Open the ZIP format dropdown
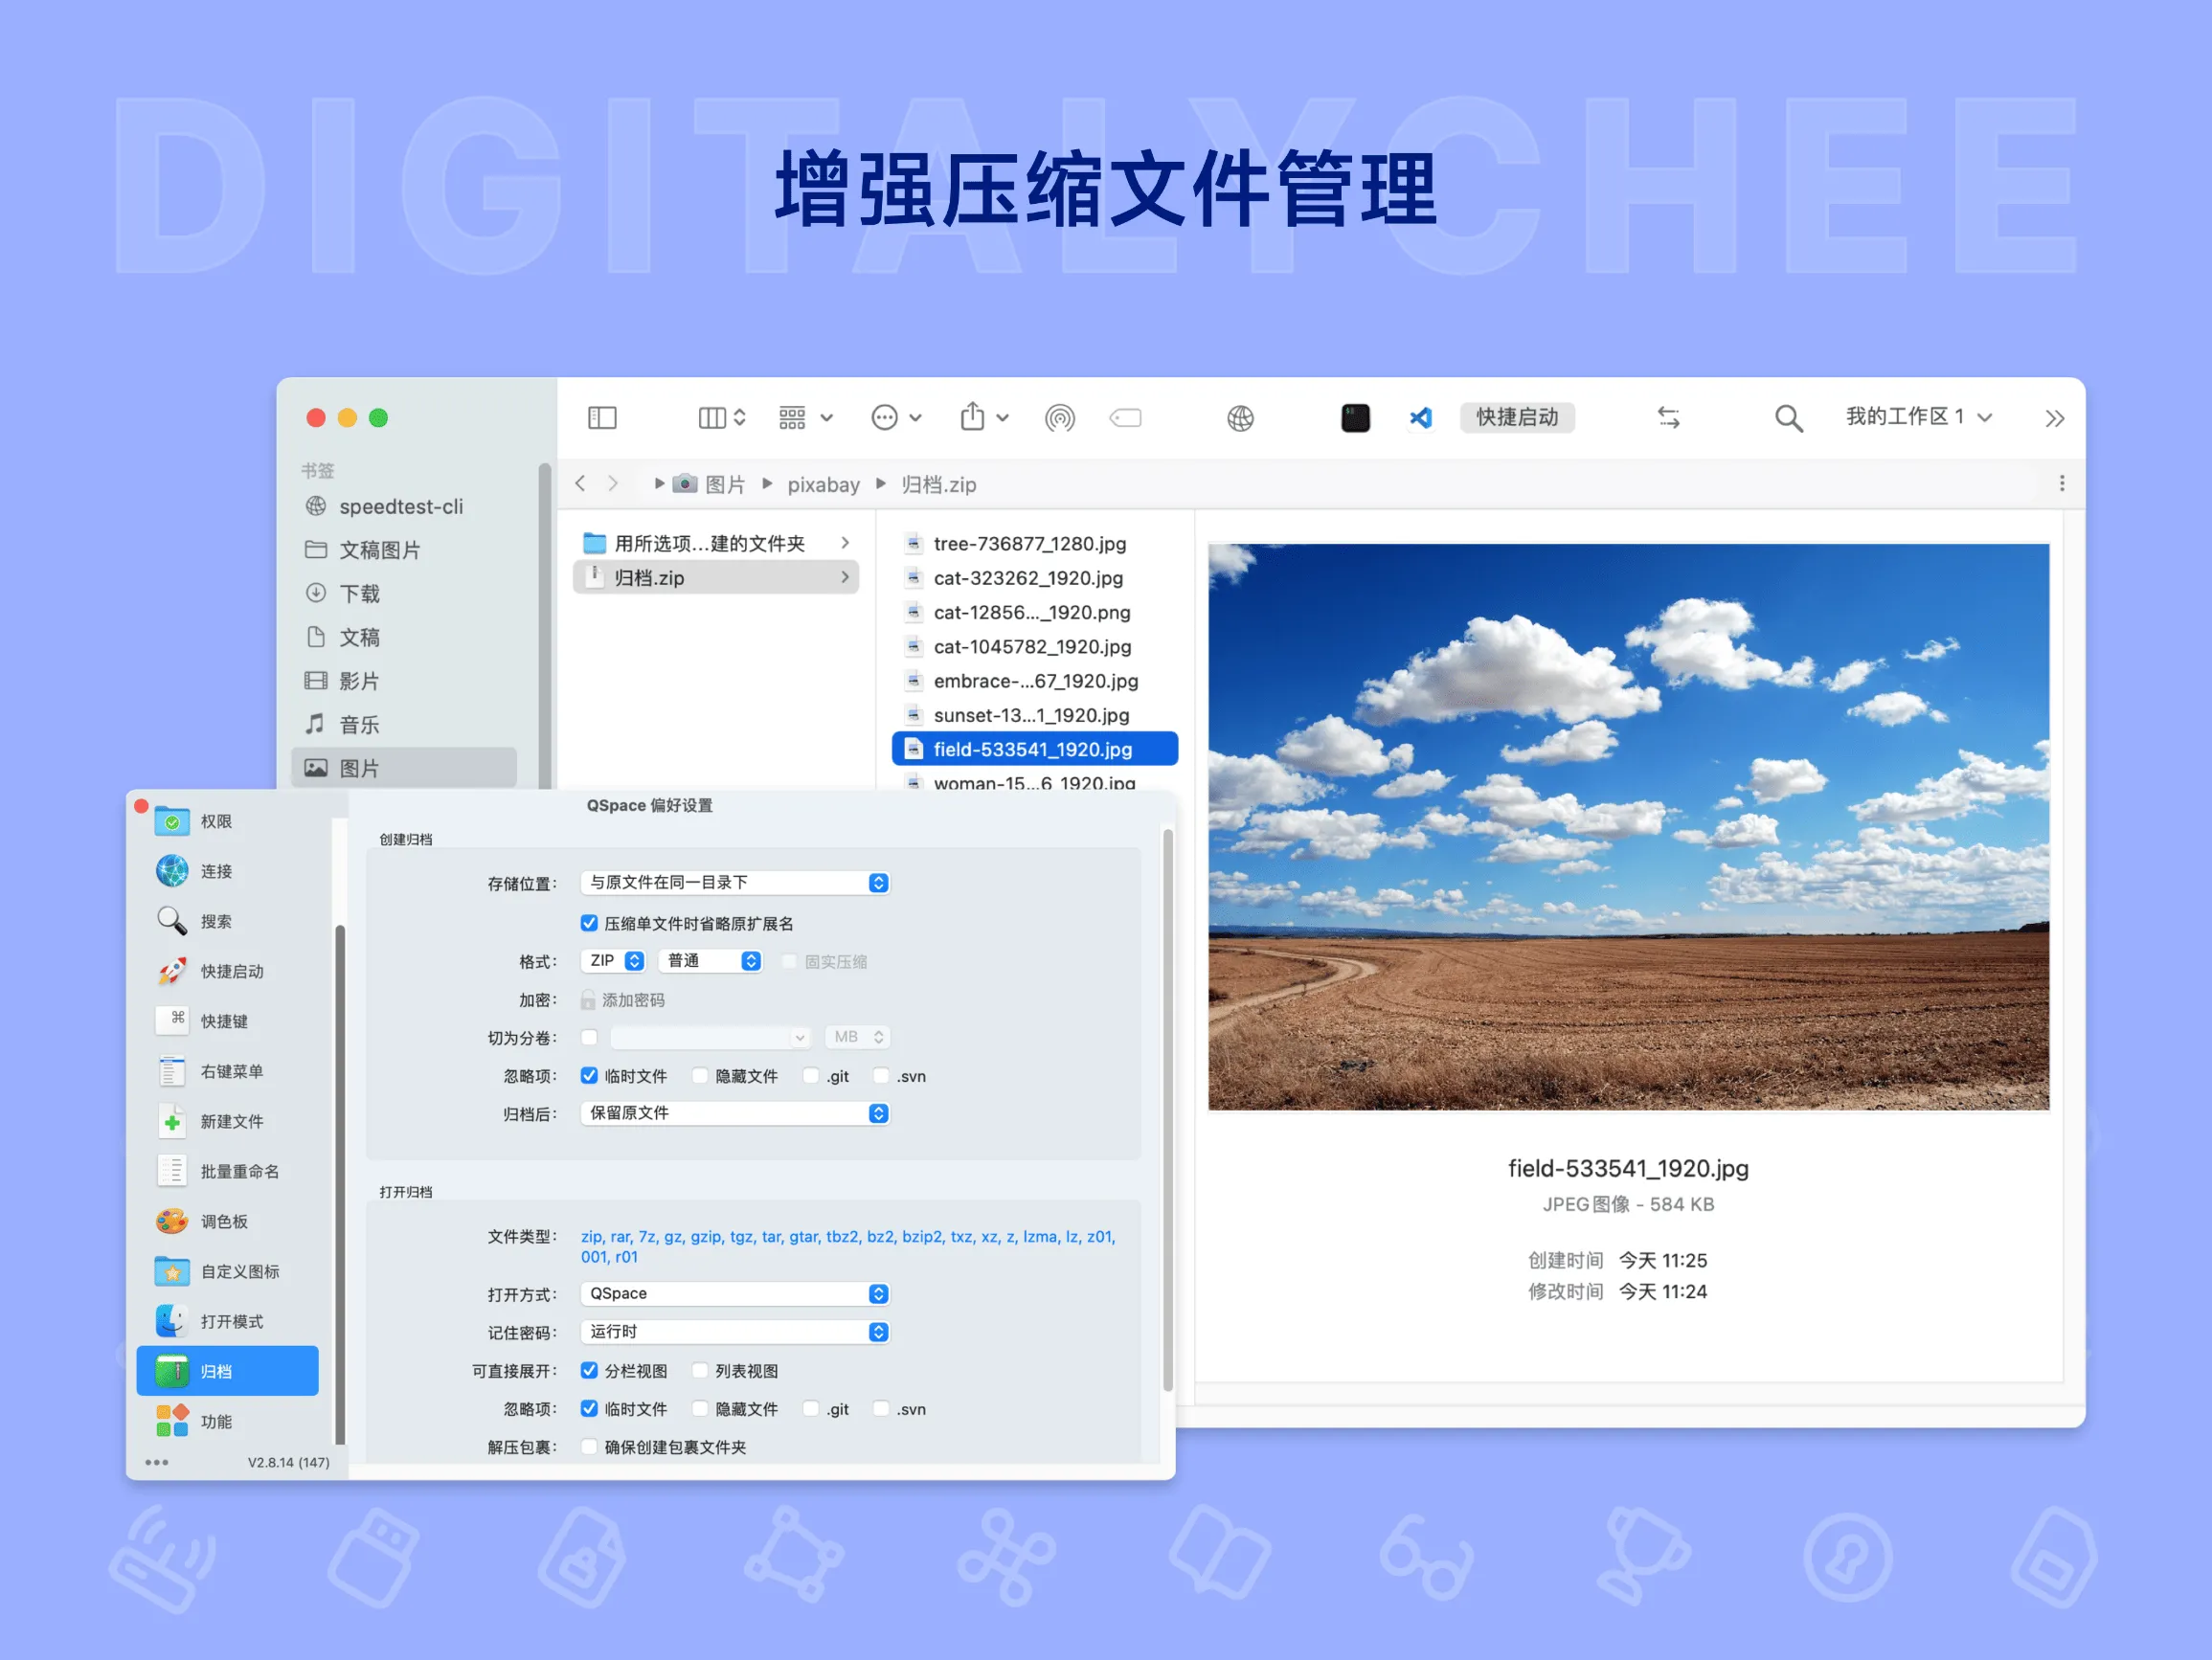 (x=613, y=960)
